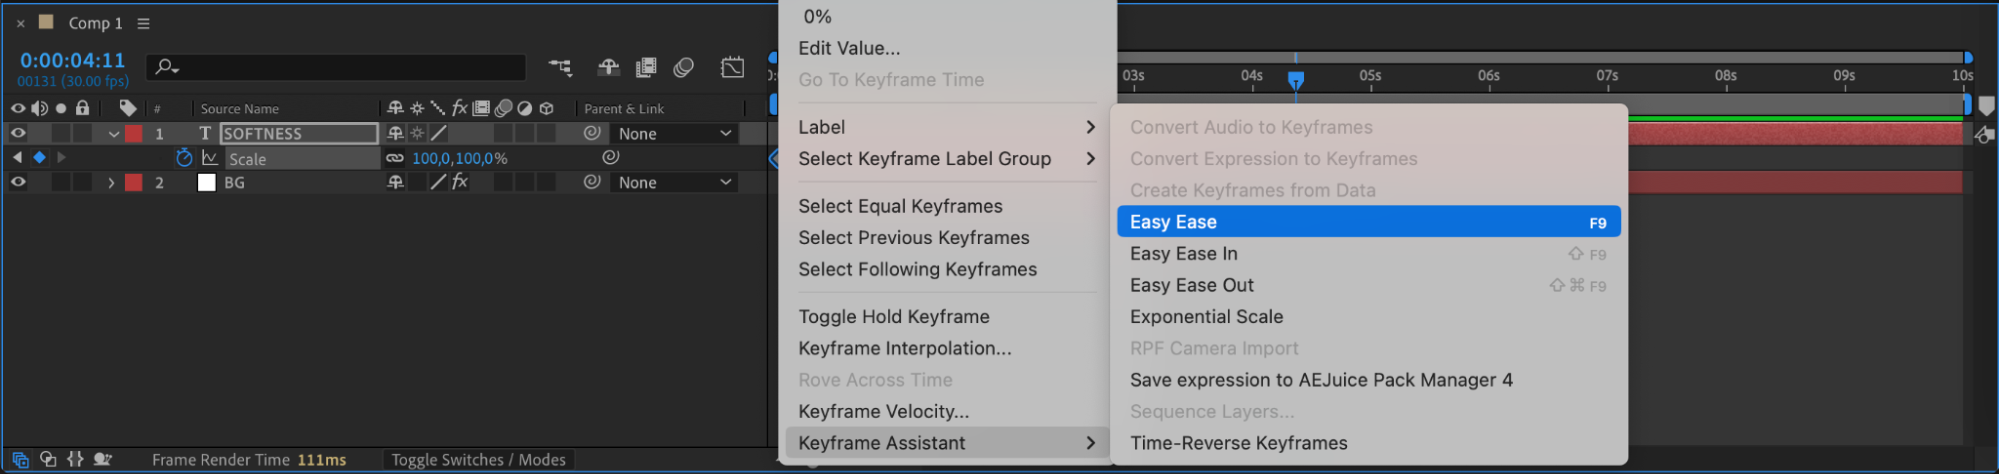Open the Graph Editor button
Screen dimensions: 1999x475
733,68
